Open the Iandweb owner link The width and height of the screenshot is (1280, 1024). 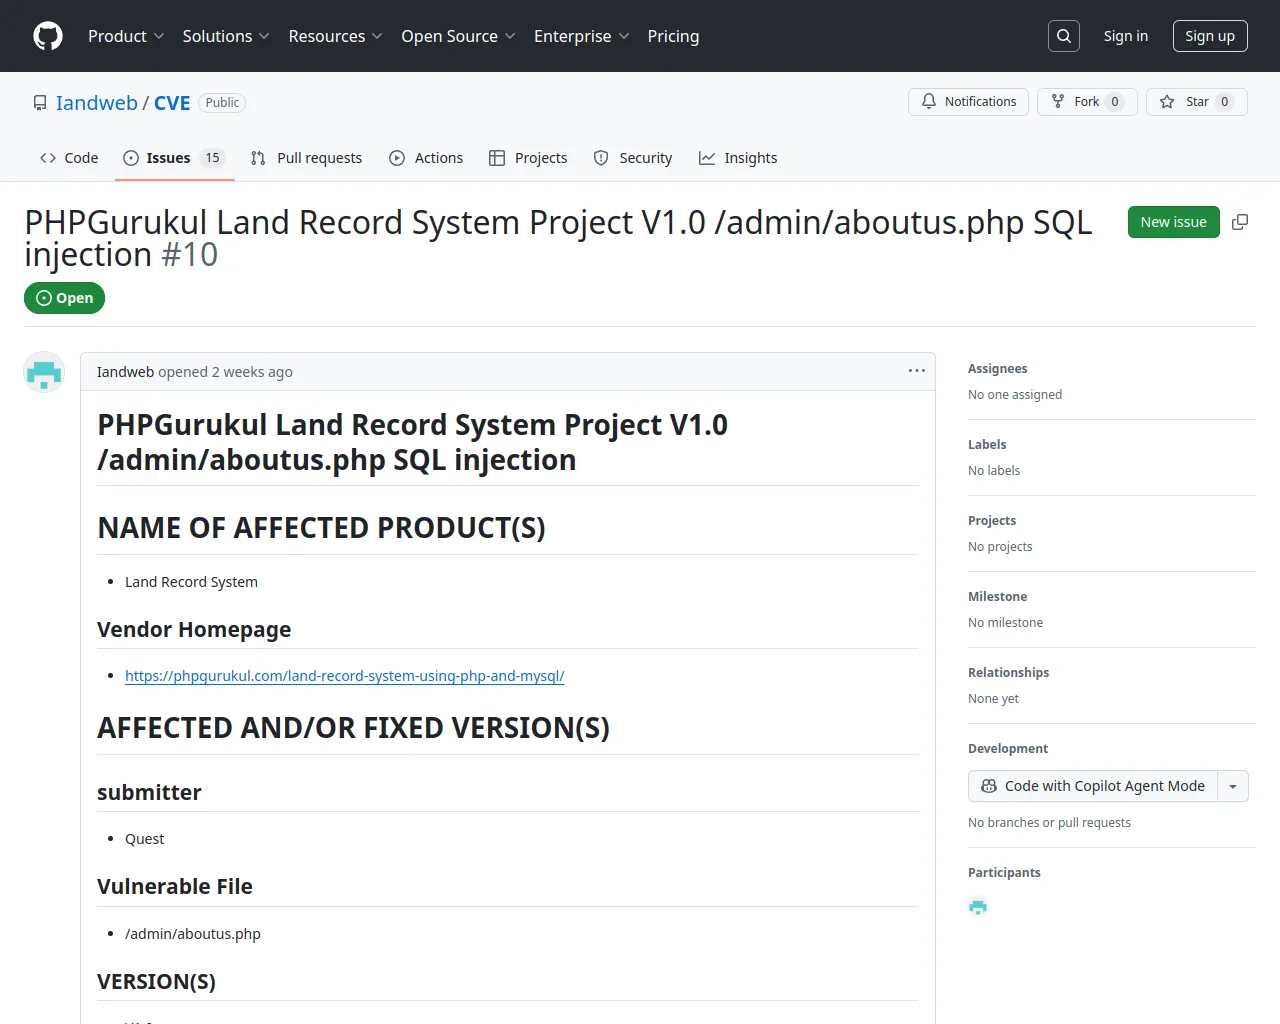[x=97, y=103]
